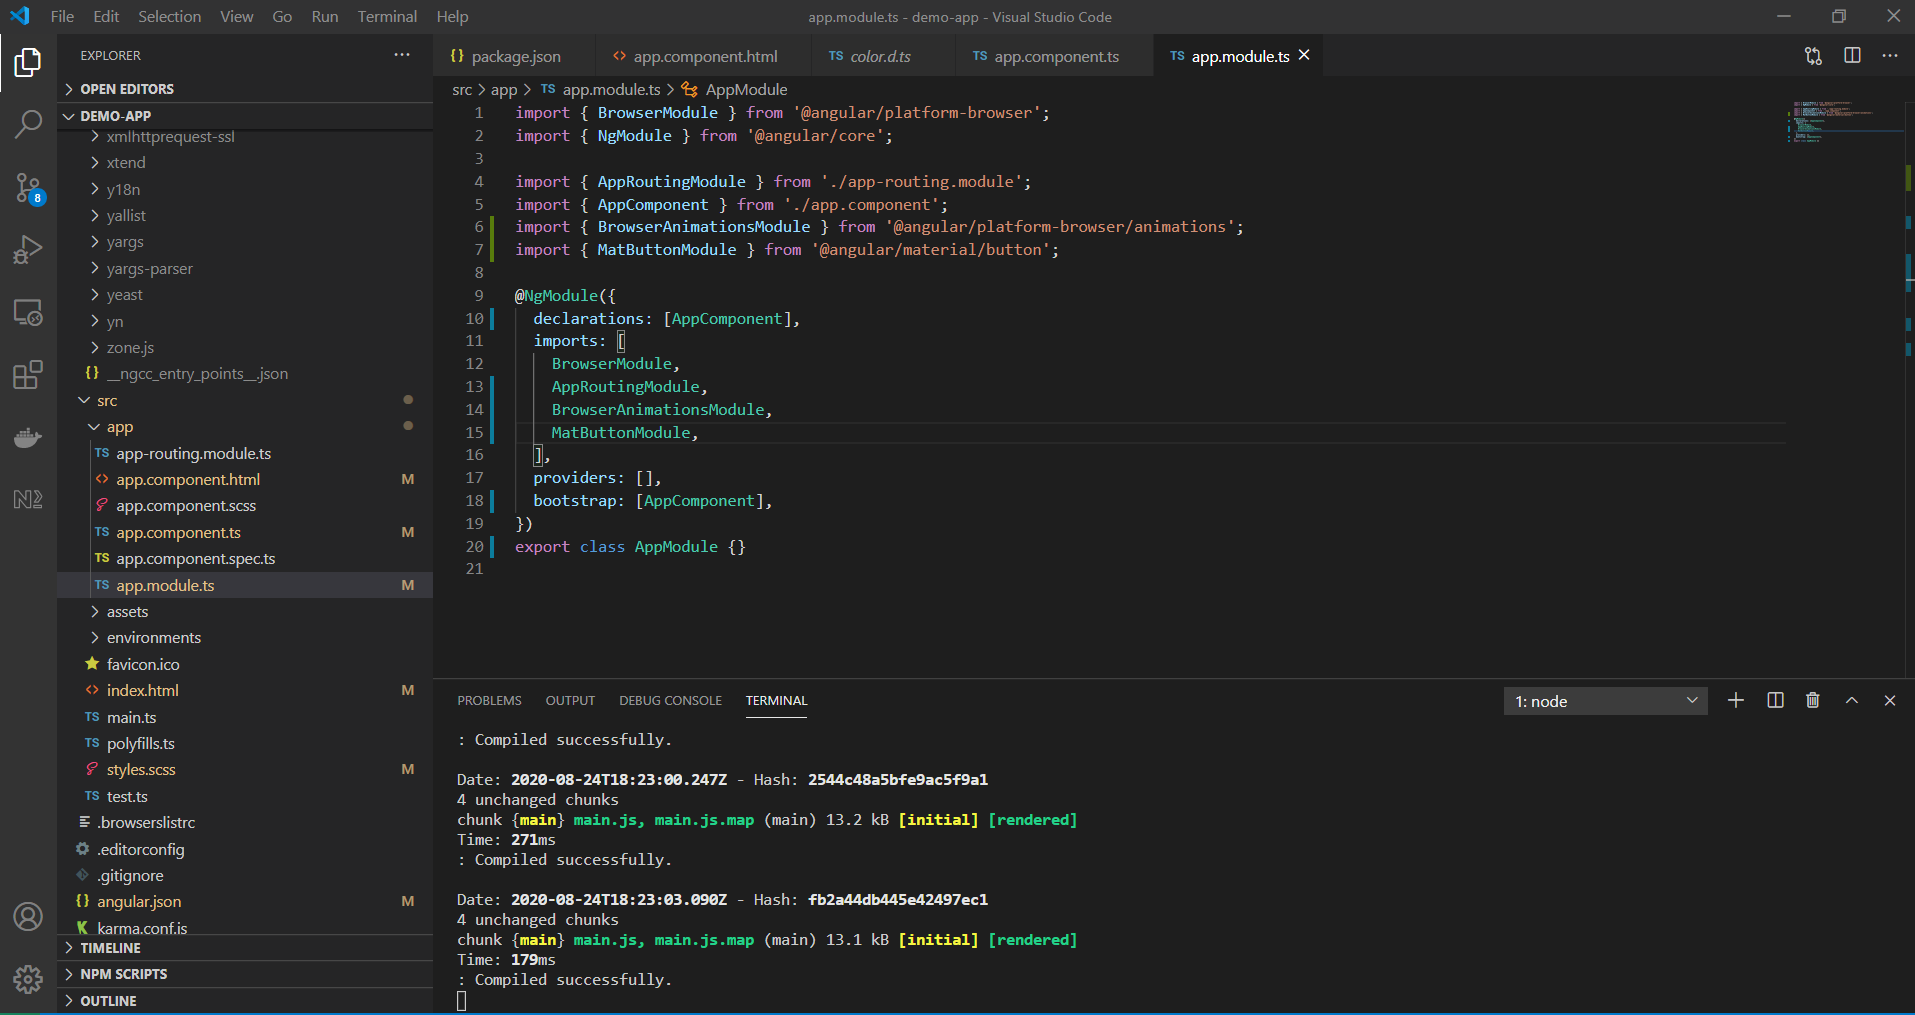Open a new terminal with the plus icon
The height and width of the screenshot is (1015, 1915).
1736,700
